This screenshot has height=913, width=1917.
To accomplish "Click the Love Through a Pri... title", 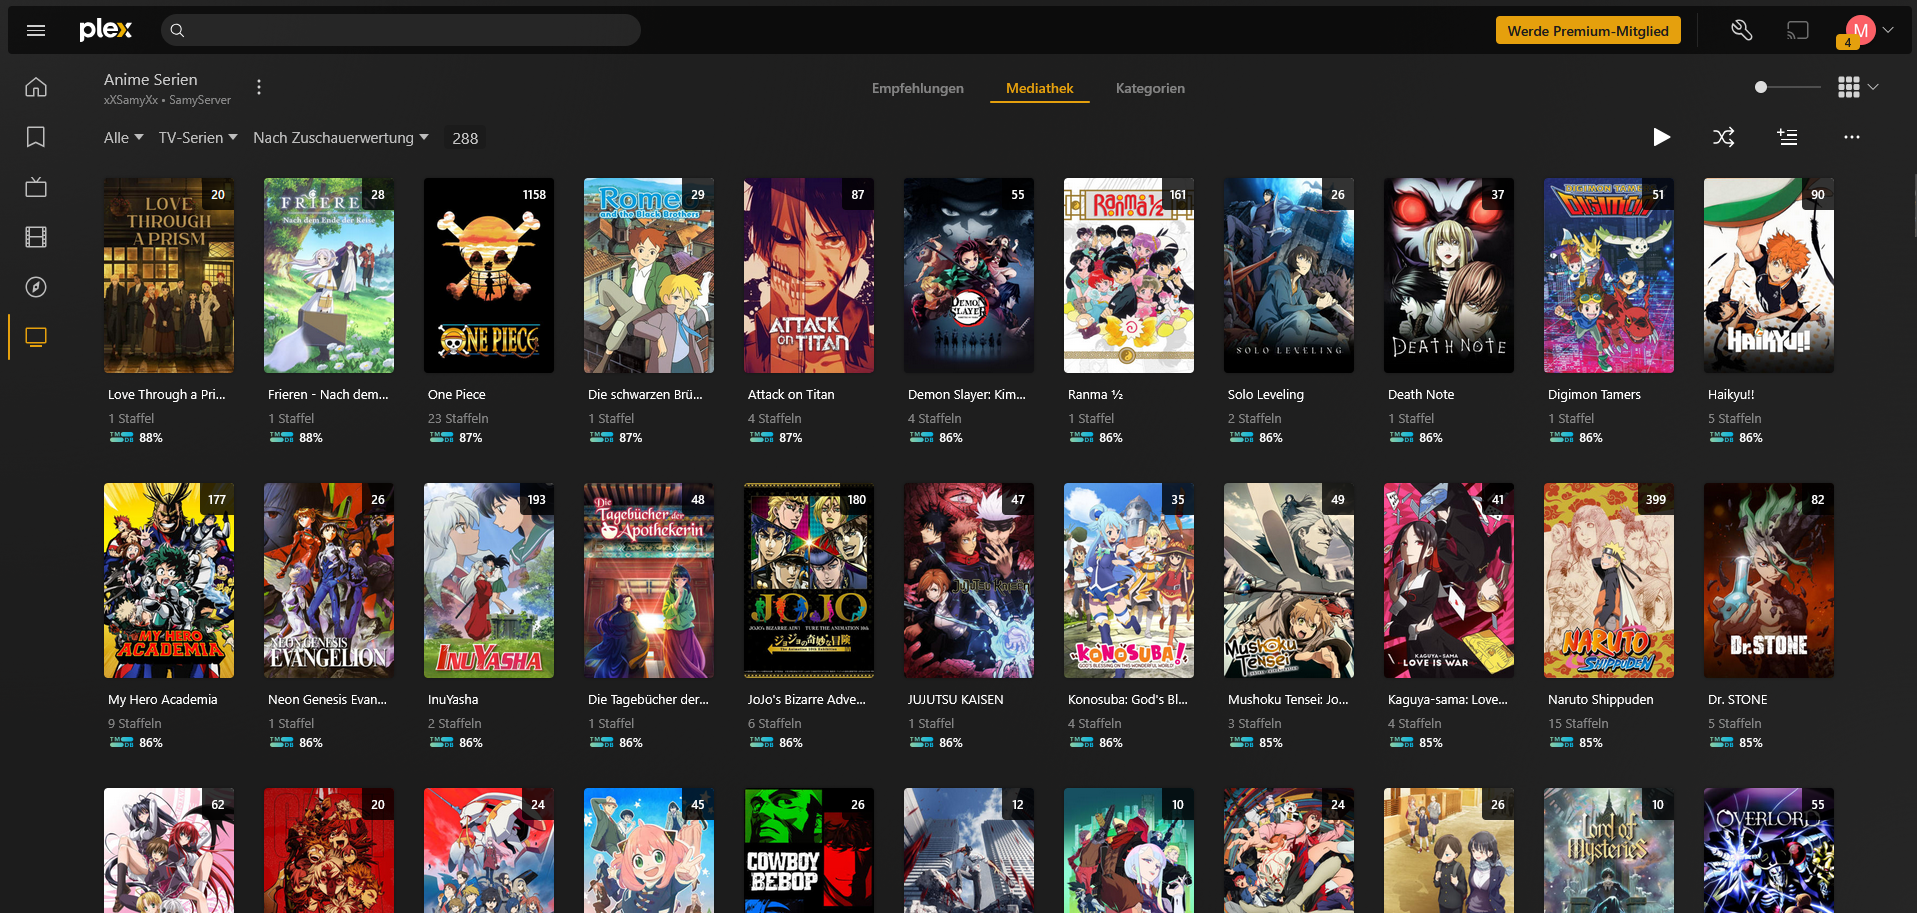I will click(167, 395).
